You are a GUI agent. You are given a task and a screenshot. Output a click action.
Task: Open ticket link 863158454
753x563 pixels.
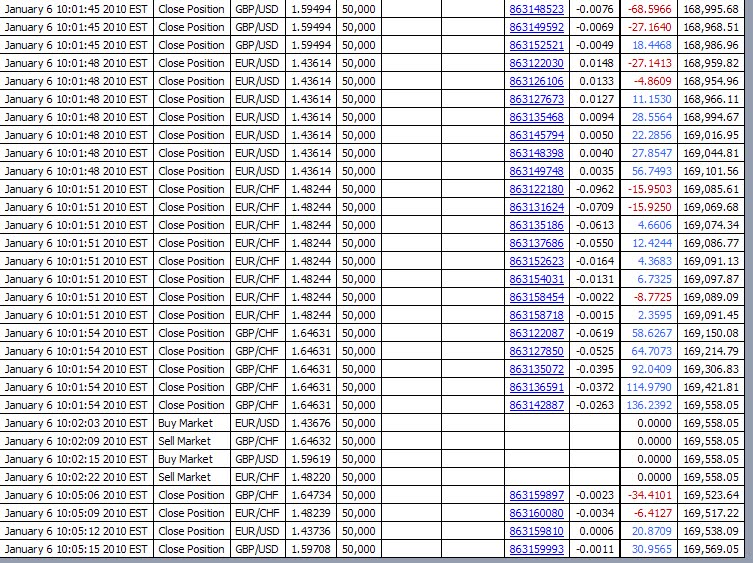pos(536,297)
